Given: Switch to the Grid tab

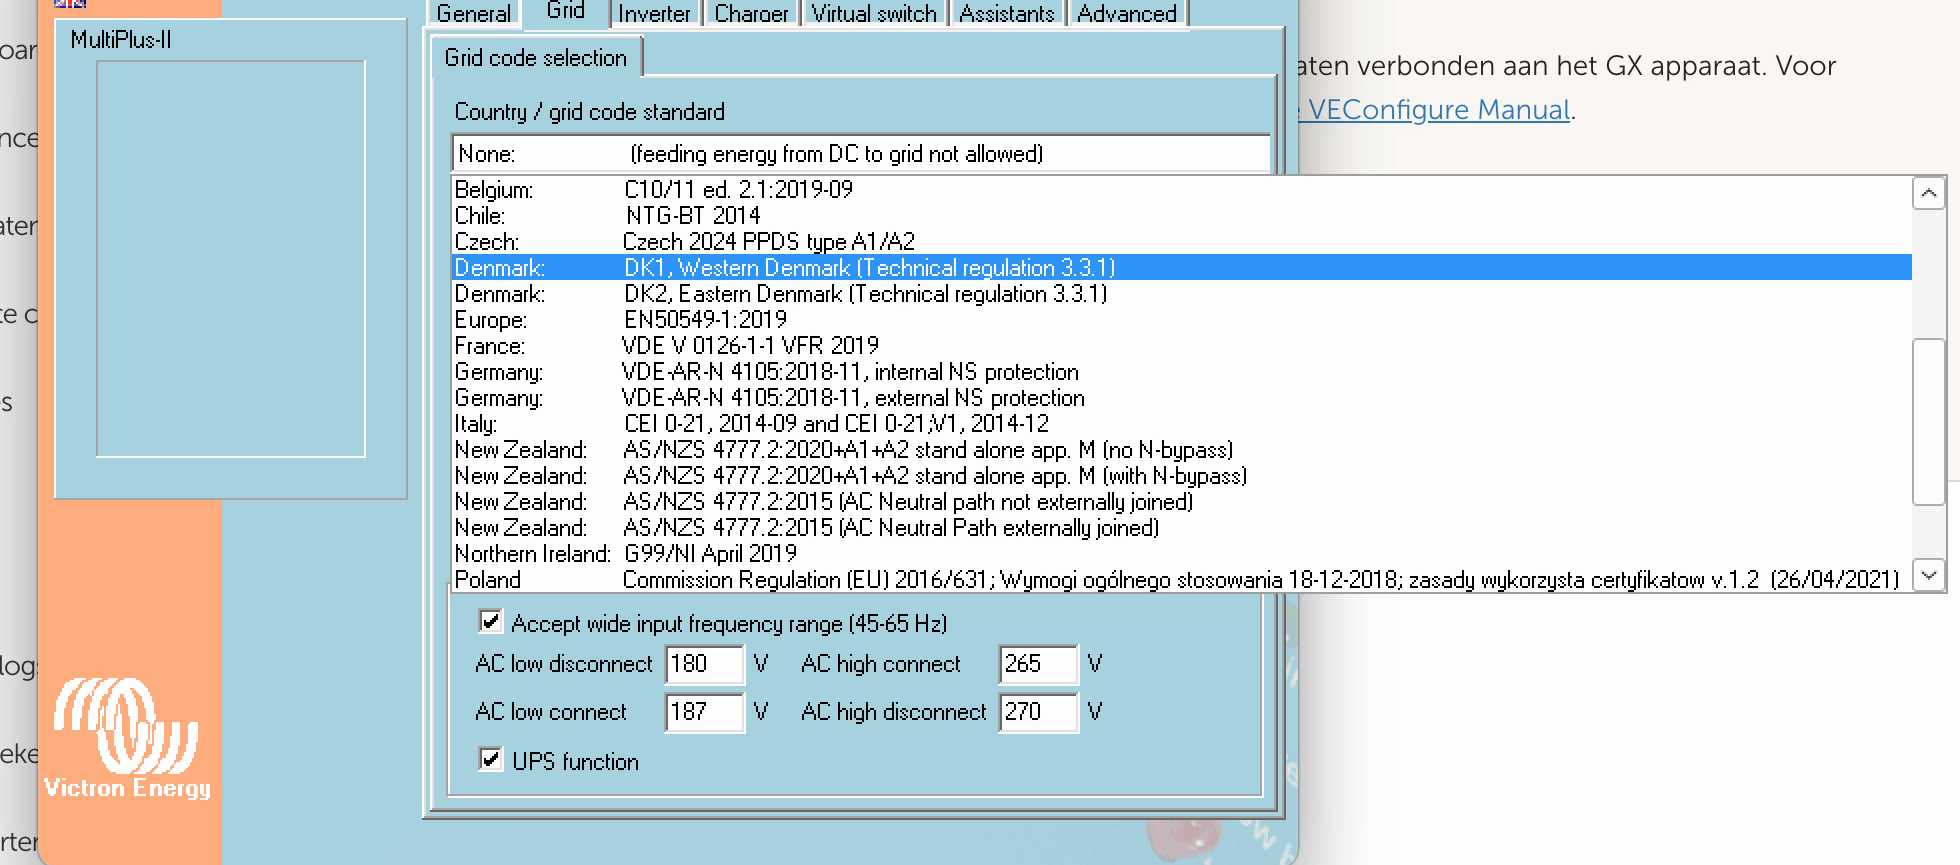Looking at the screenshot, I should point(566,12).
